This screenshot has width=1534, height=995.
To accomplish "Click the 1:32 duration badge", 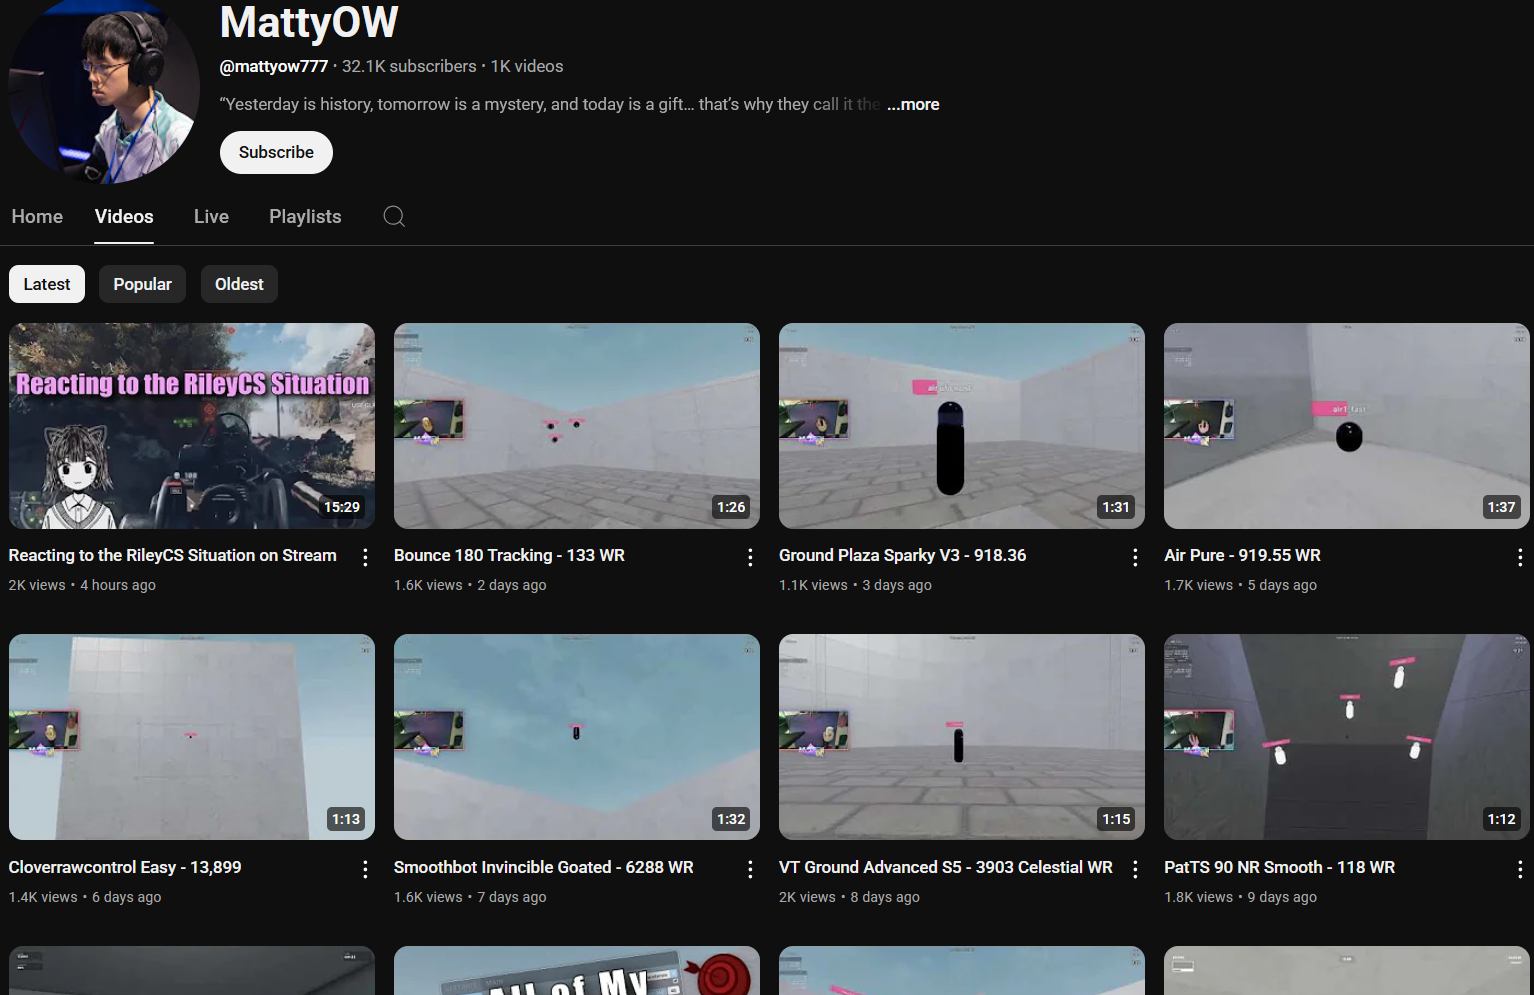I will pos(731,819).
